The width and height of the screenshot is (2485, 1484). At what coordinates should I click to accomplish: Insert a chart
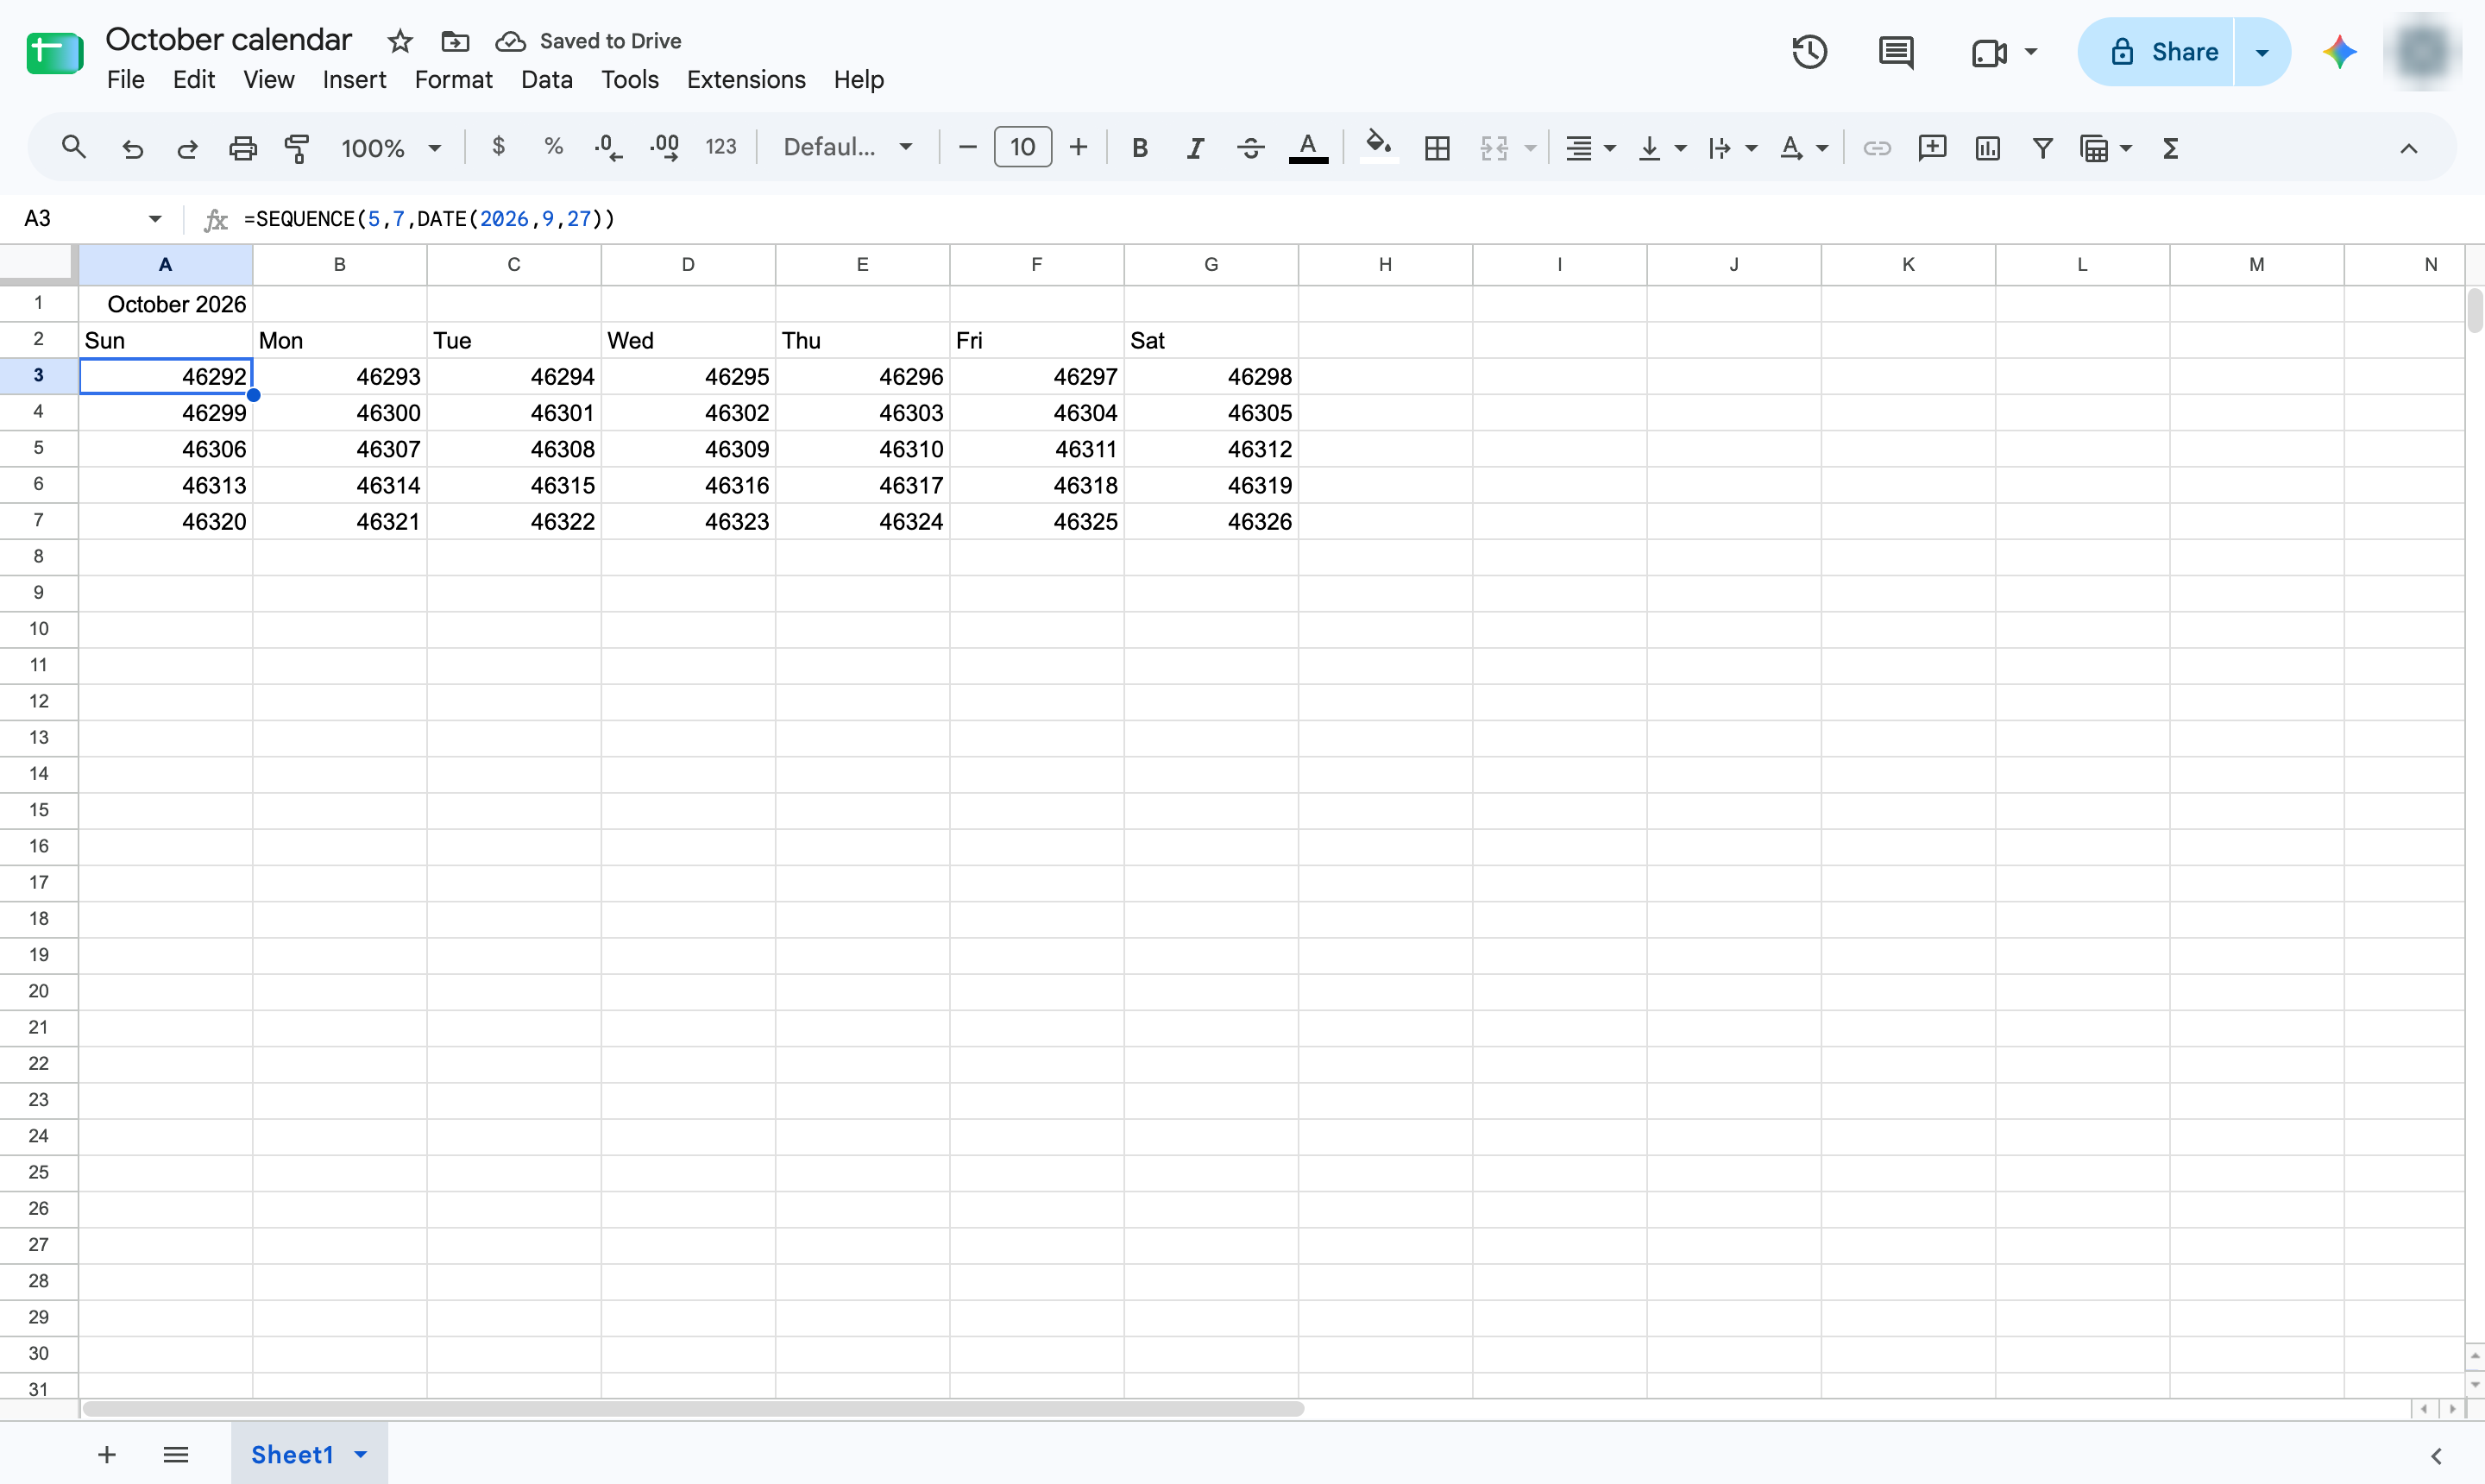[1987, 148]
